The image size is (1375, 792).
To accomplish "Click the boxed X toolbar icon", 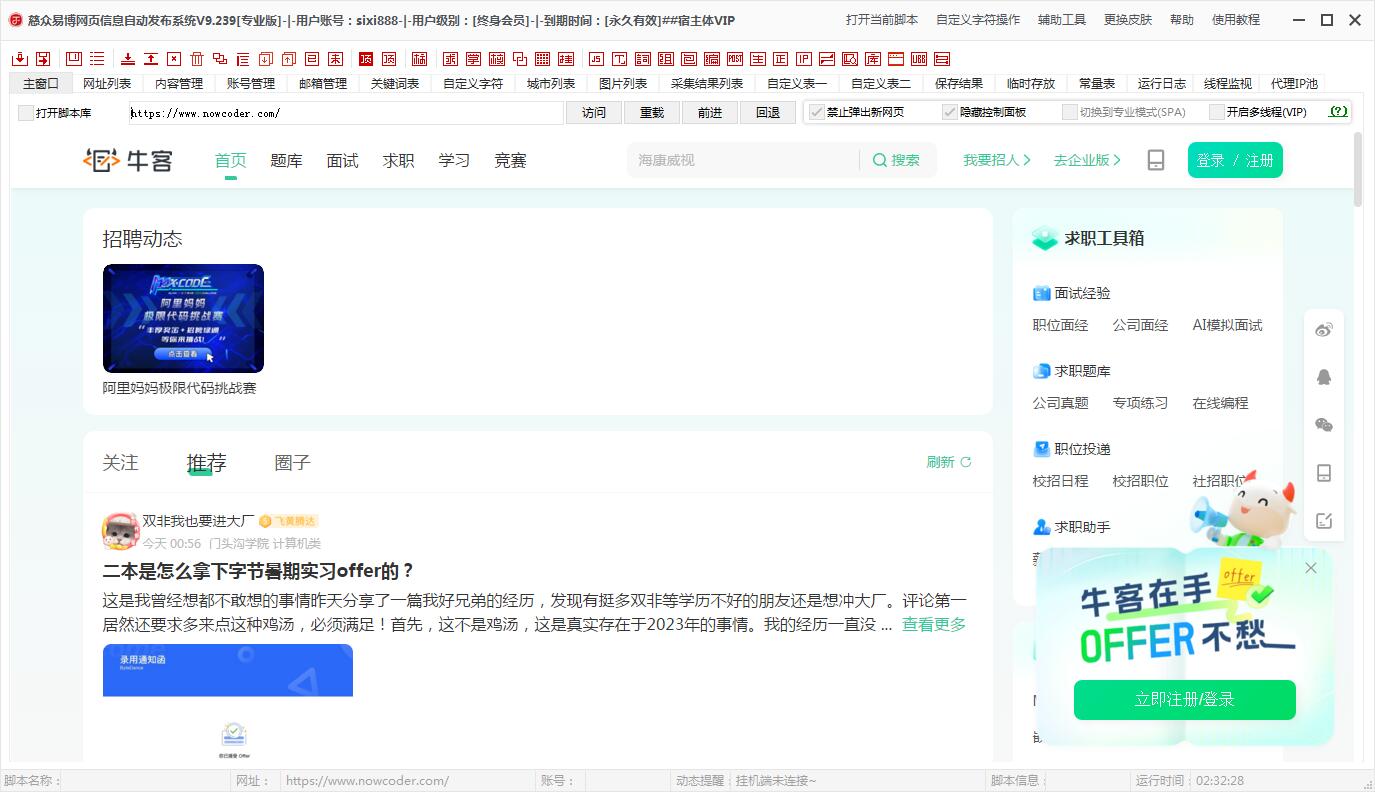I will (174, 59).
